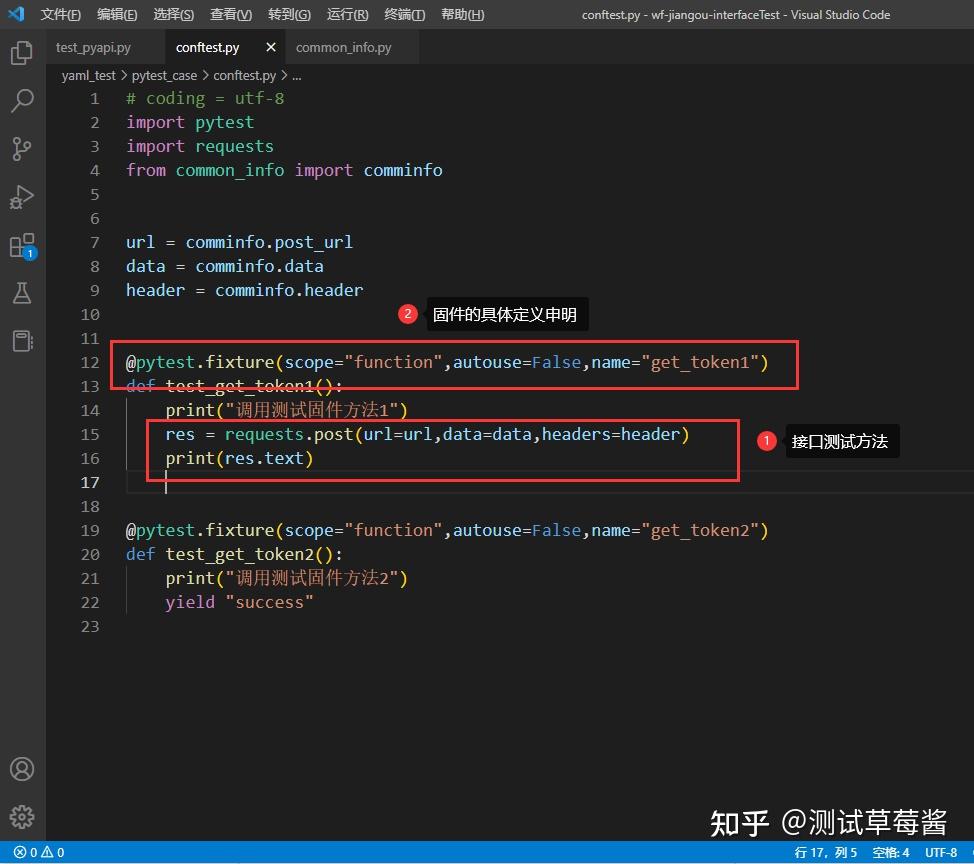
Task: Open the Accounts menu icon
Action: tap(22, 769)
